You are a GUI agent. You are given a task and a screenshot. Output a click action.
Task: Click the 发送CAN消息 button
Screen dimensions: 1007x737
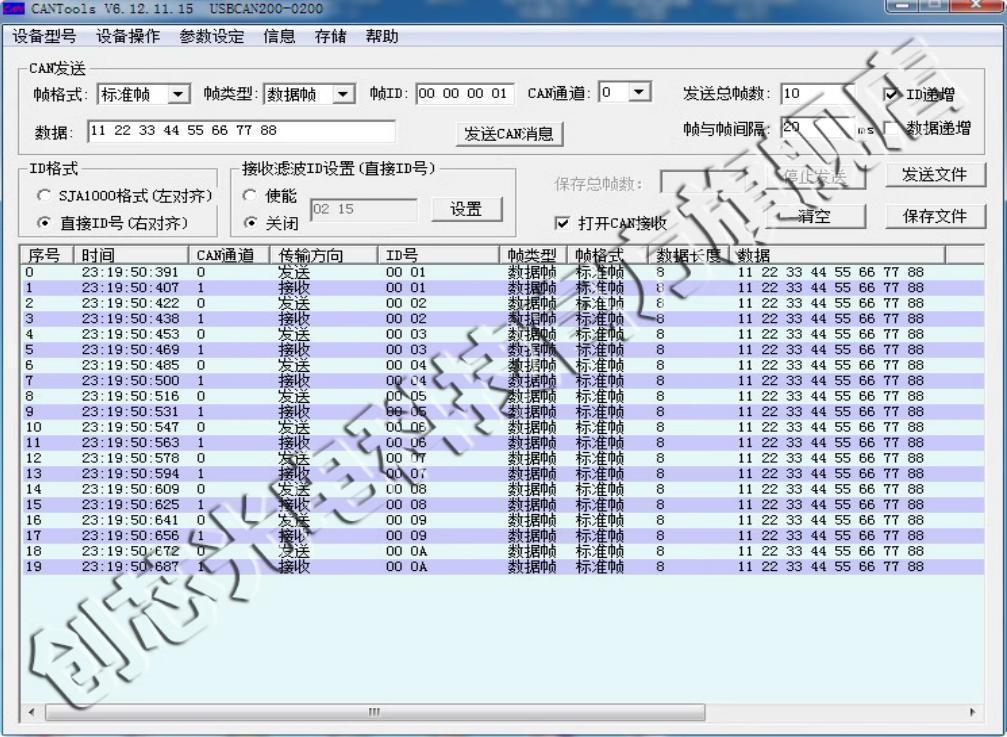tap(510, 134)
